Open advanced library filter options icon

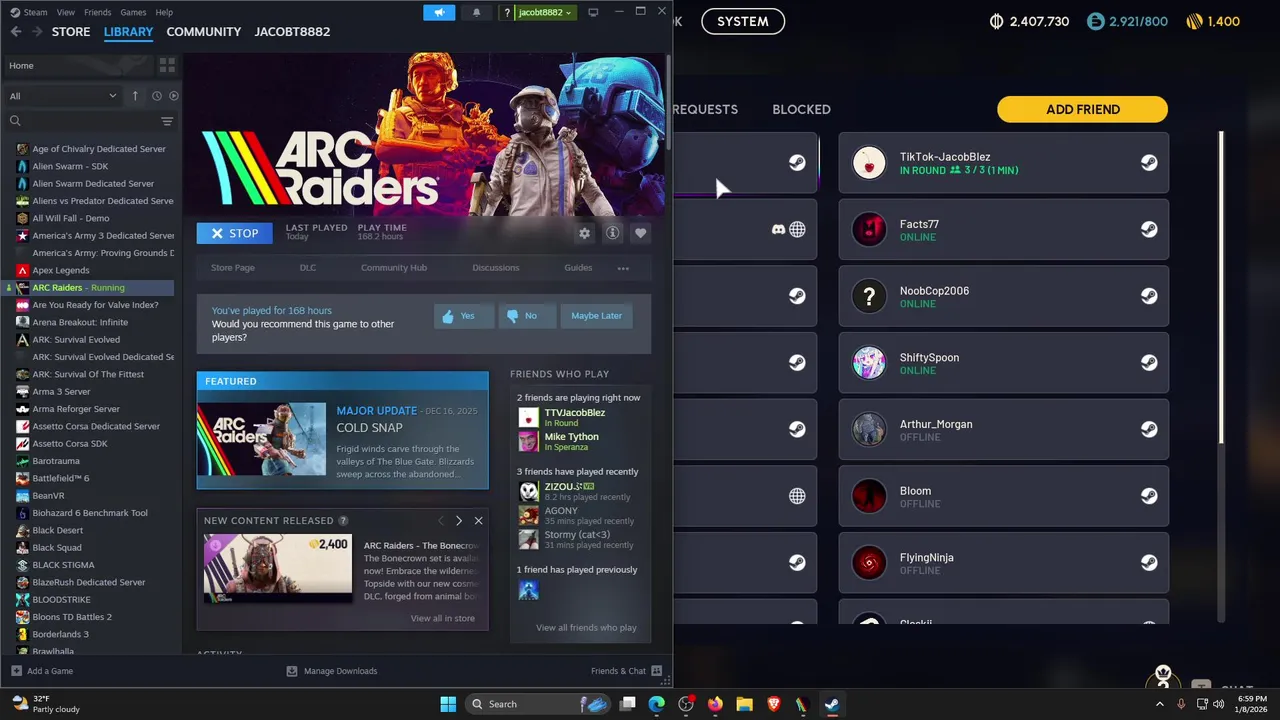(167, 121)
